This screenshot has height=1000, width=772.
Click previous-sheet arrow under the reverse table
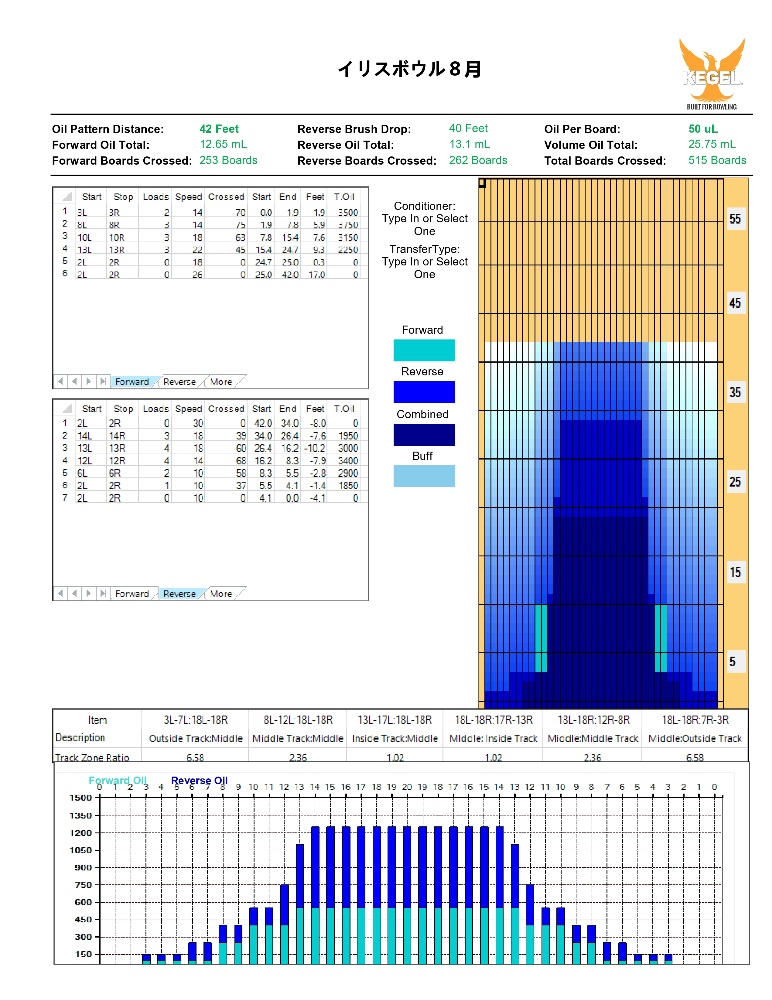pos(75,593)
